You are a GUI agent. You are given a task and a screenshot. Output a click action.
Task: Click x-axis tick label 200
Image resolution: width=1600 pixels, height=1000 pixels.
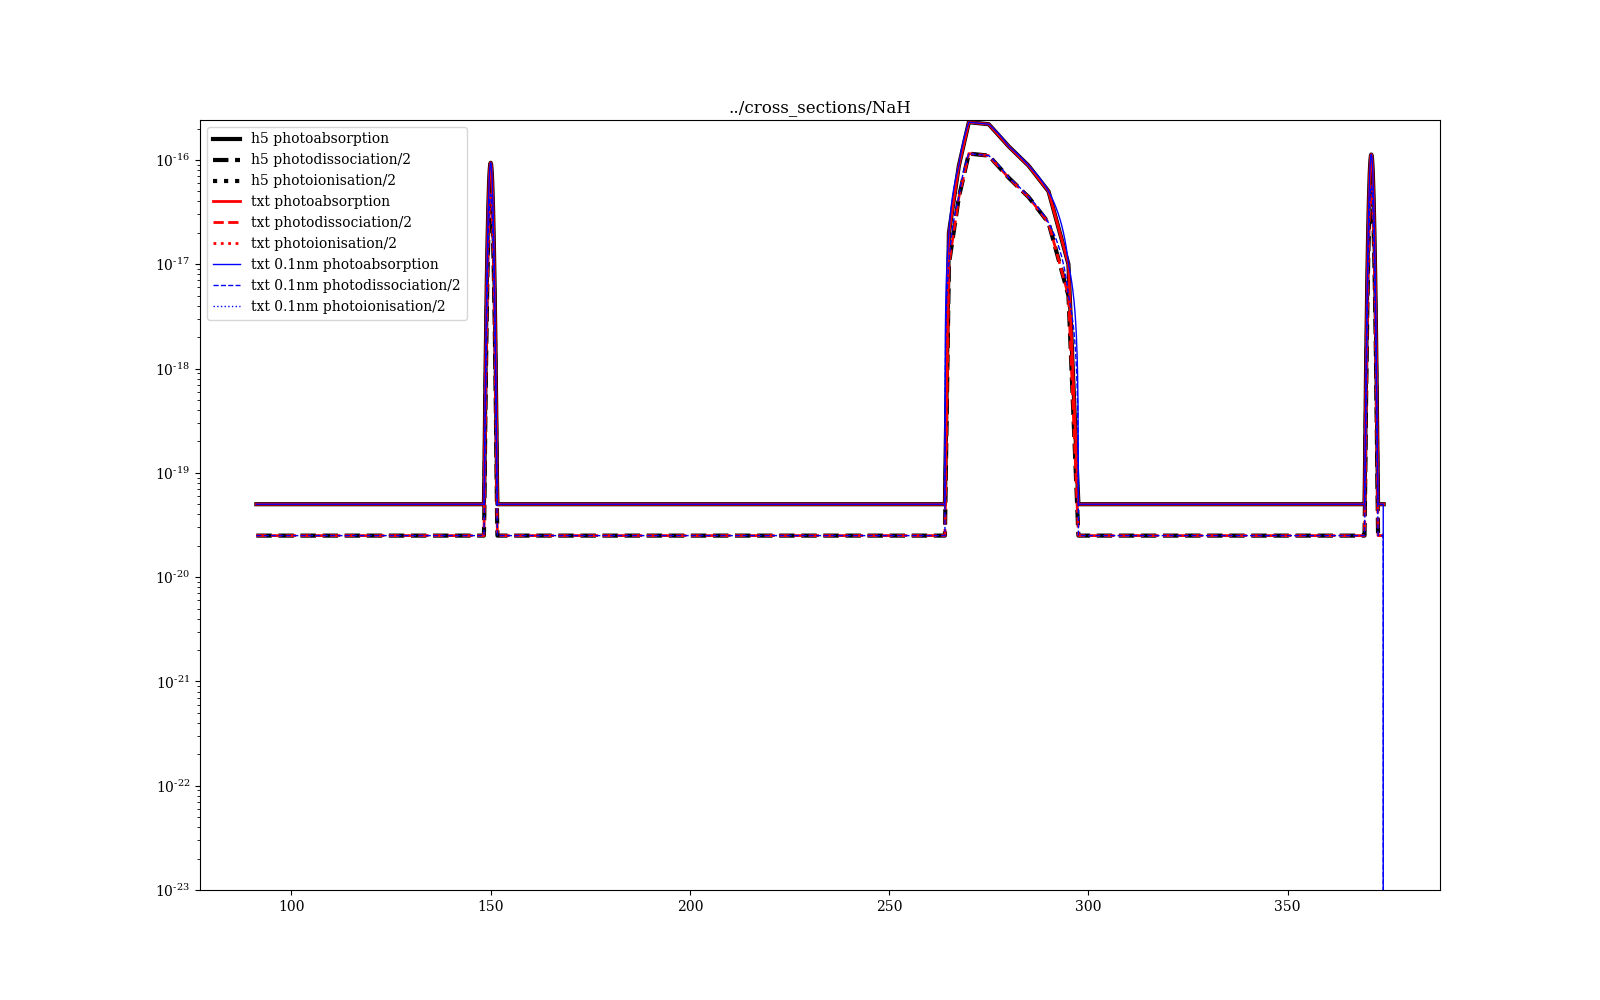(x=690, y=906)
